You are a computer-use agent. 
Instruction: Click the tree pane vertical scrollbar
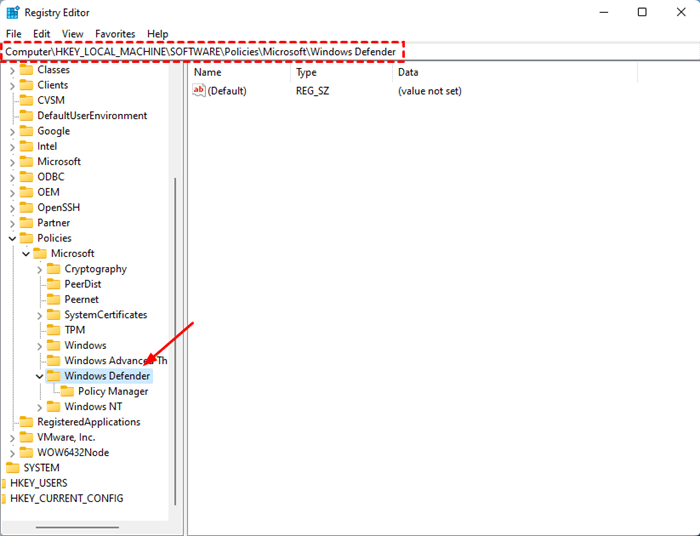(x=175, y=341)
